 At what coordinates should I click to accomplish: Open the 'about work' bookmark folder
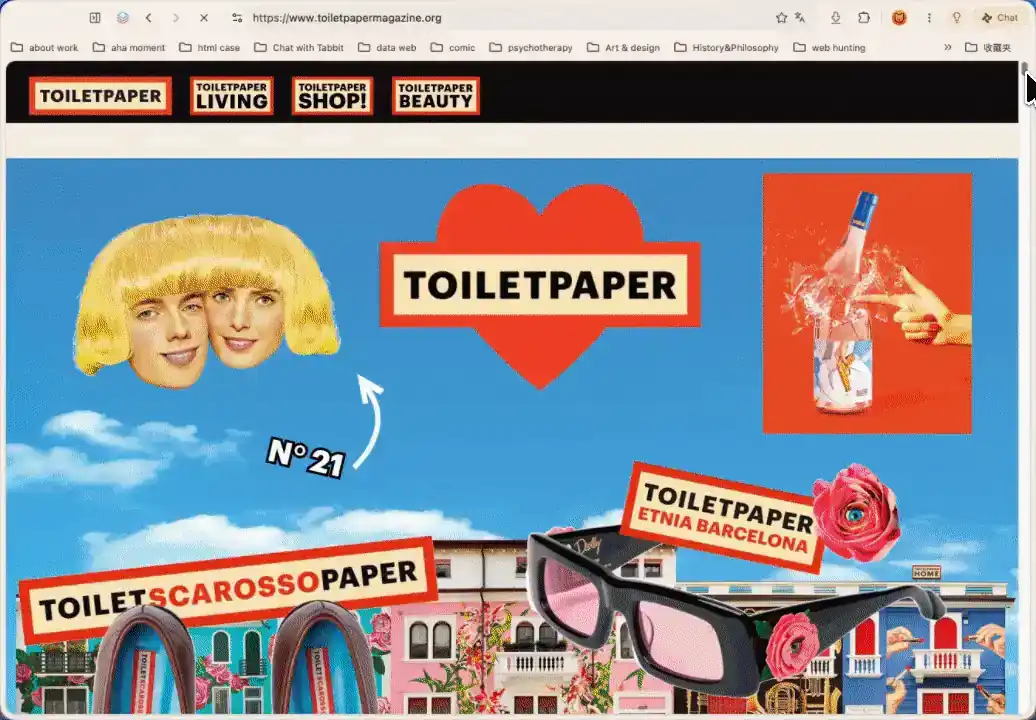[x=45, y=48]
